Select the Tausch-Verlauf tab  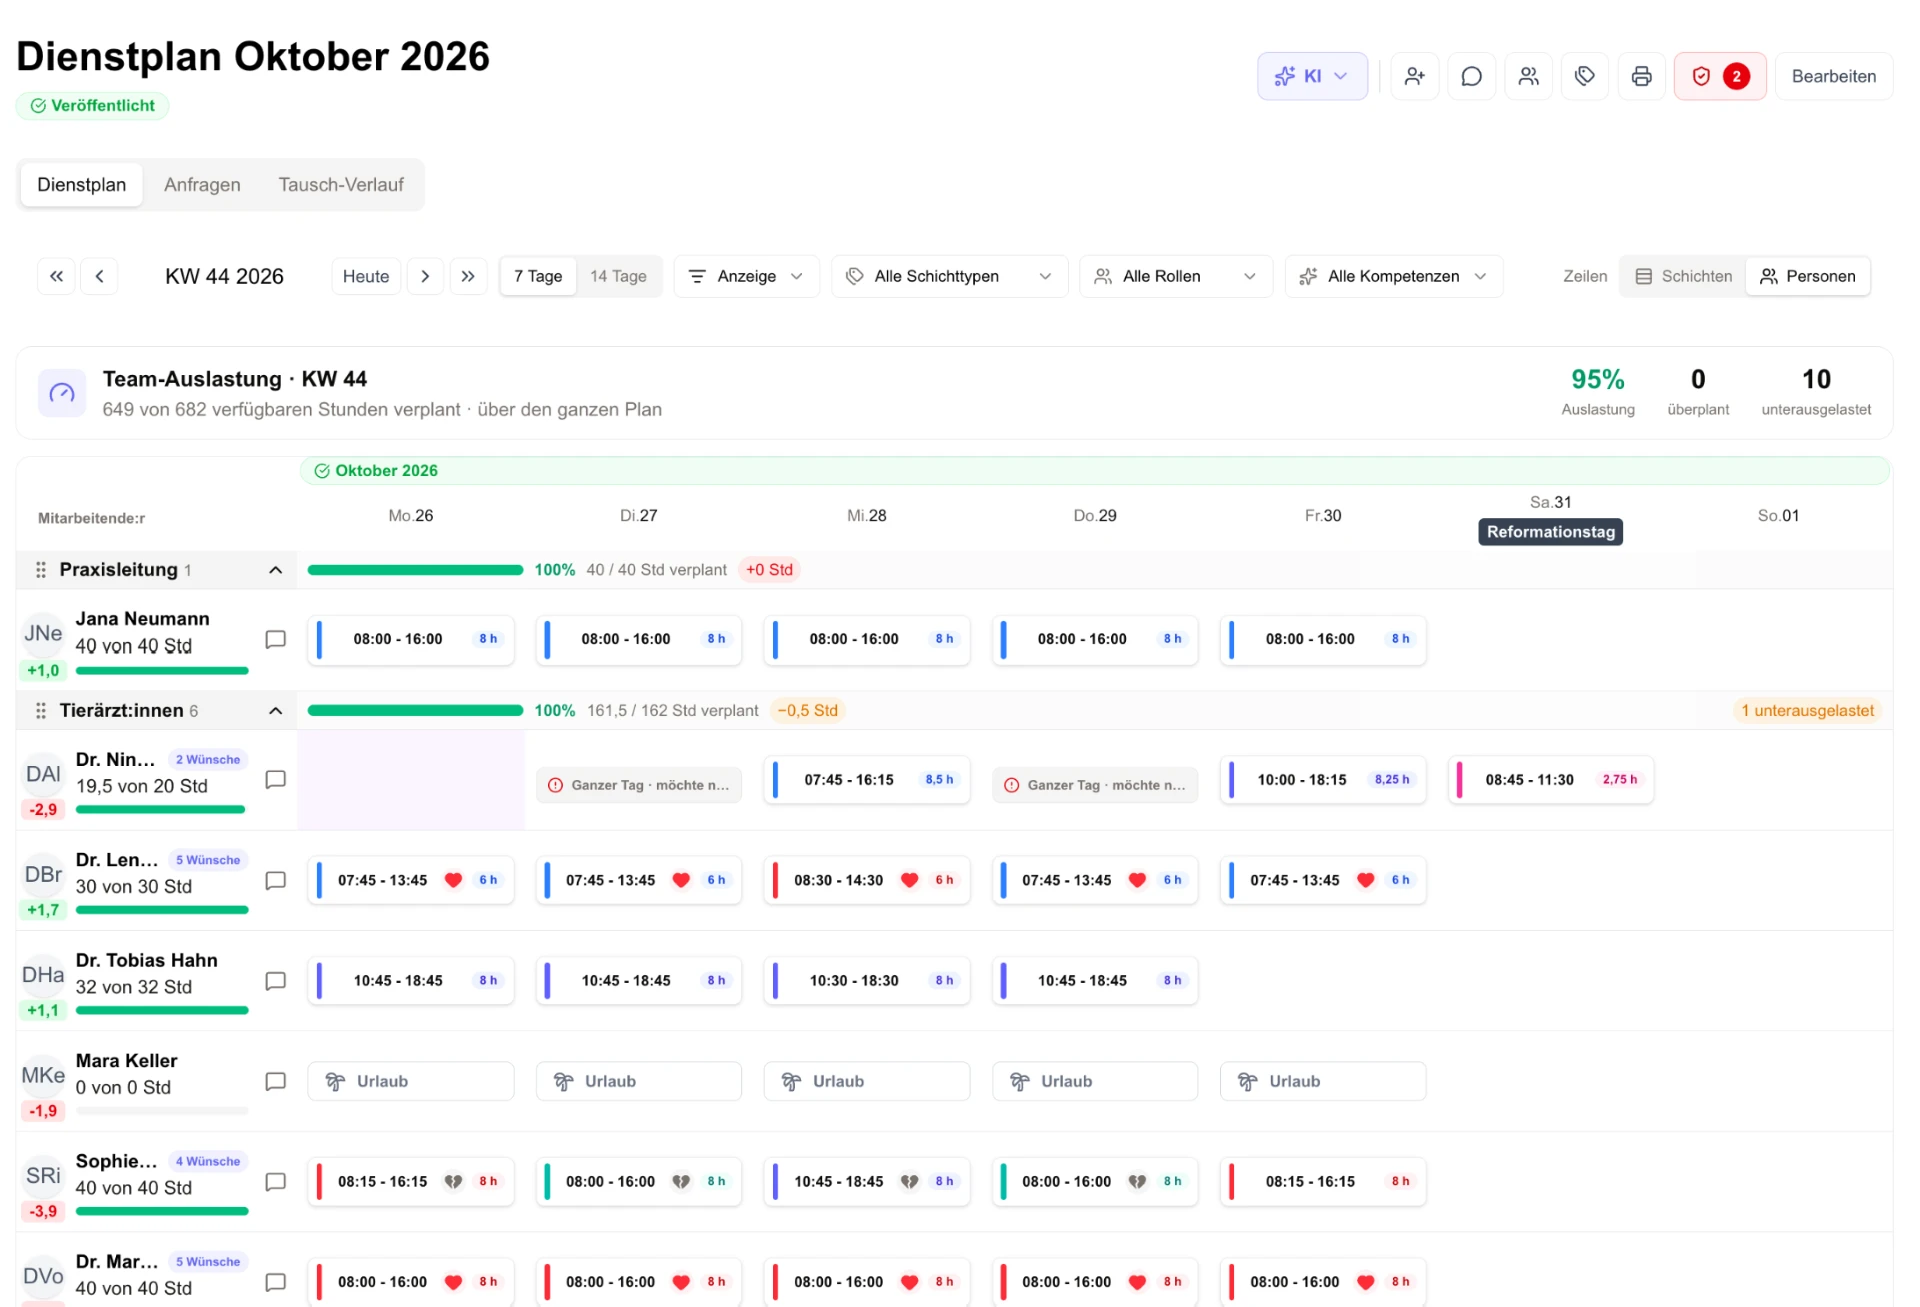[x=341, y=185]
